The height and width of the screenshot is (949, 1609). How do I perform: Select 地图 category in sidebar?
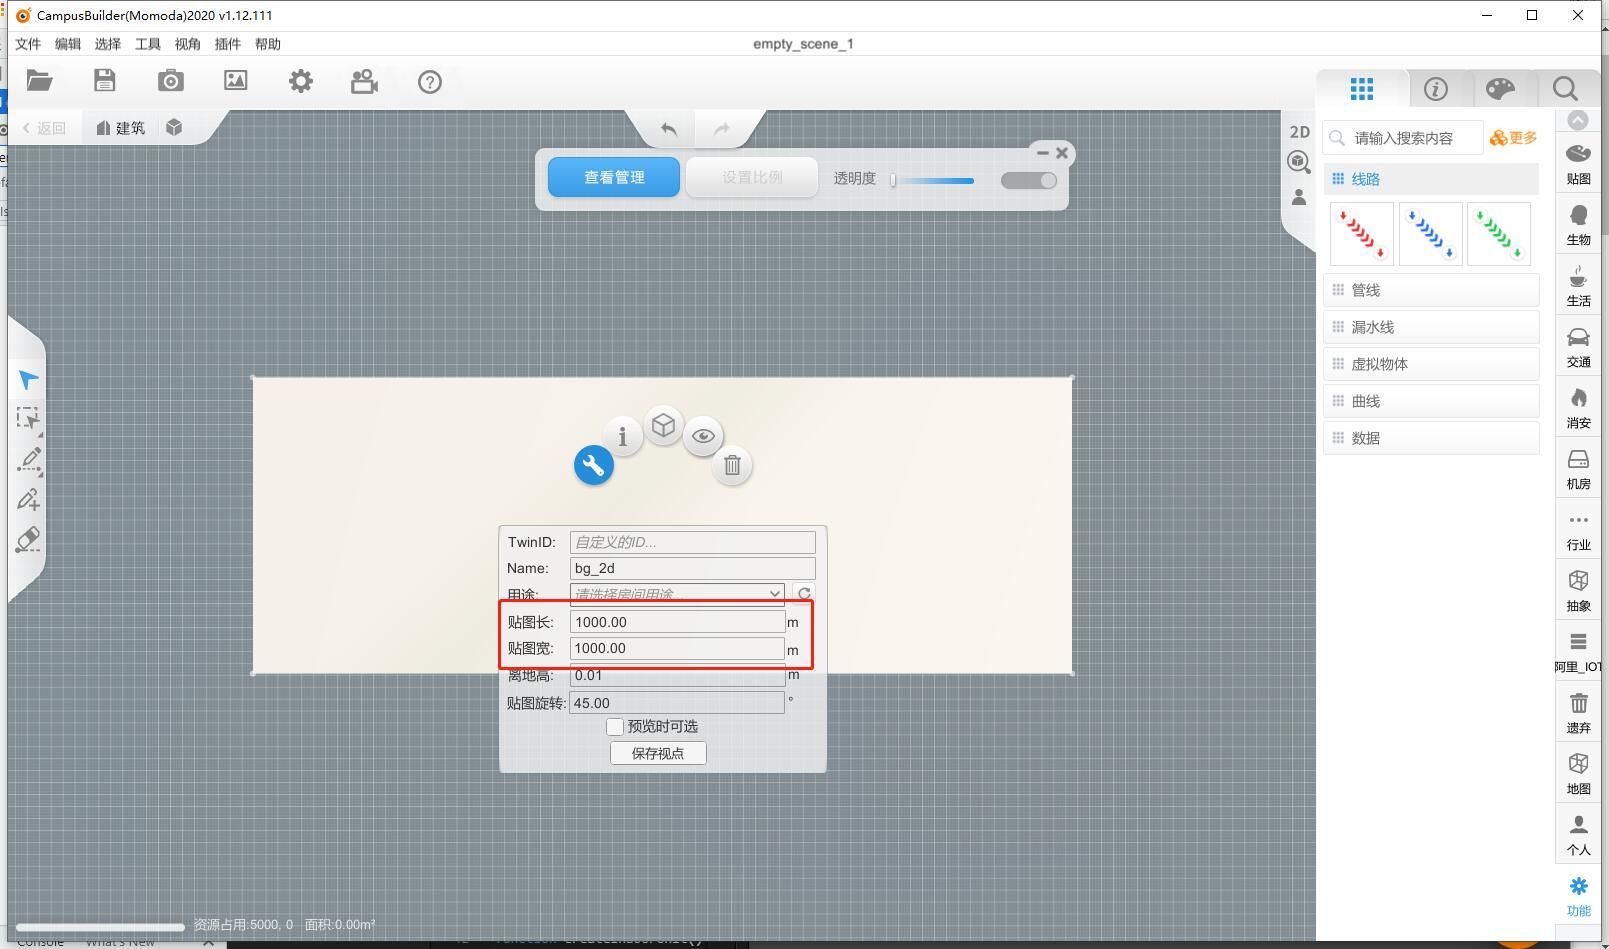1578,774
